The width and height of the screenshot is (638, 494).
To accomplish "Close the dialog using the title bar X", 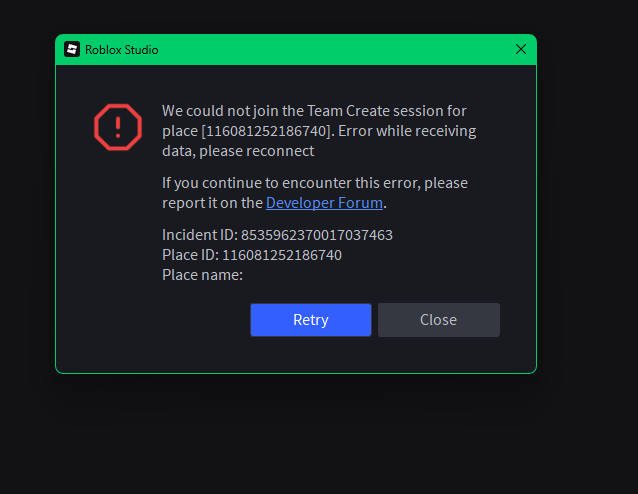I will [x=520, y=49].
